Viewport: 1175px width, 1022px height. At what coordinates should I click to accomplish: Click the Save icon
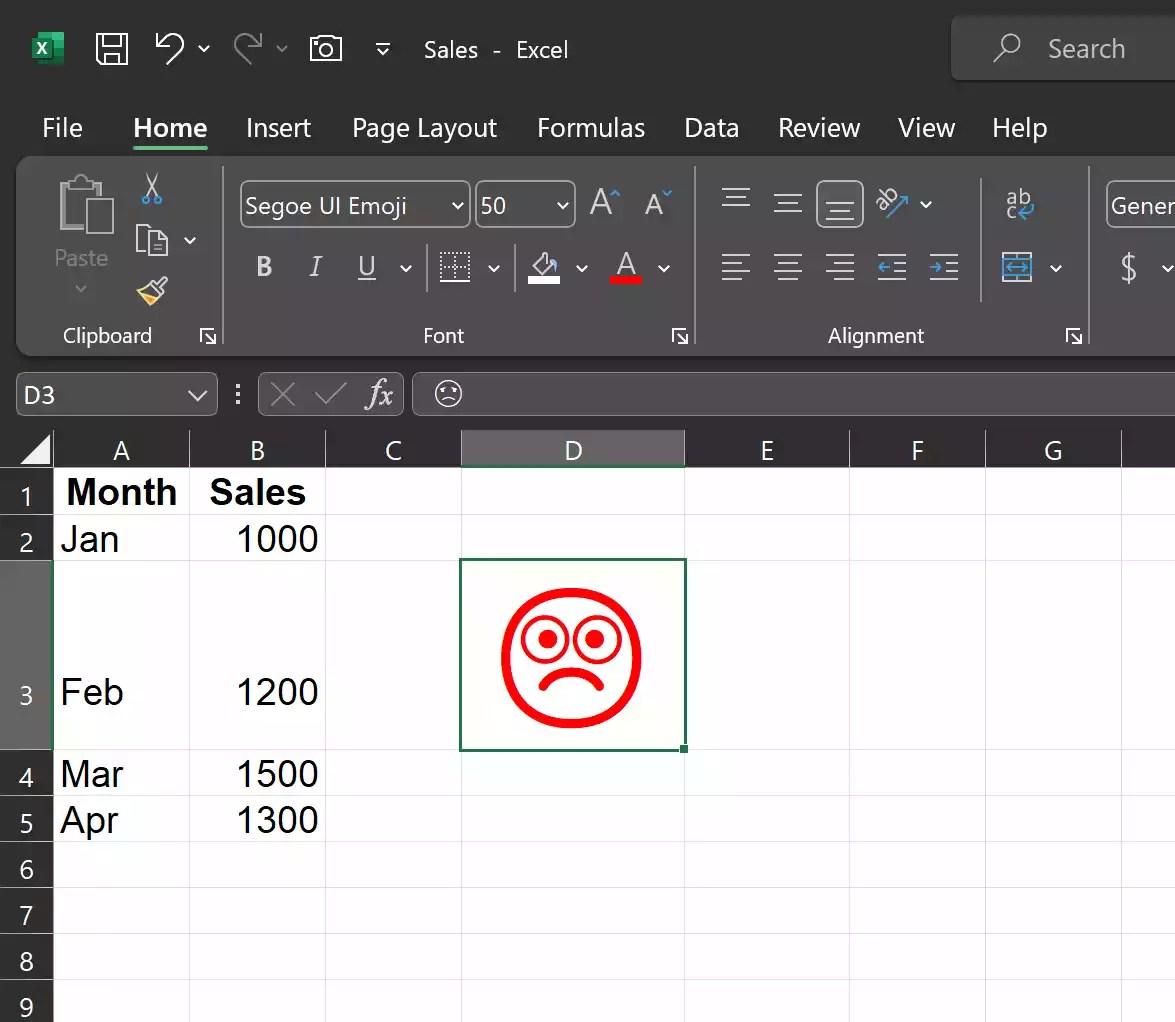pyautogui.click(x=112, y=48)
